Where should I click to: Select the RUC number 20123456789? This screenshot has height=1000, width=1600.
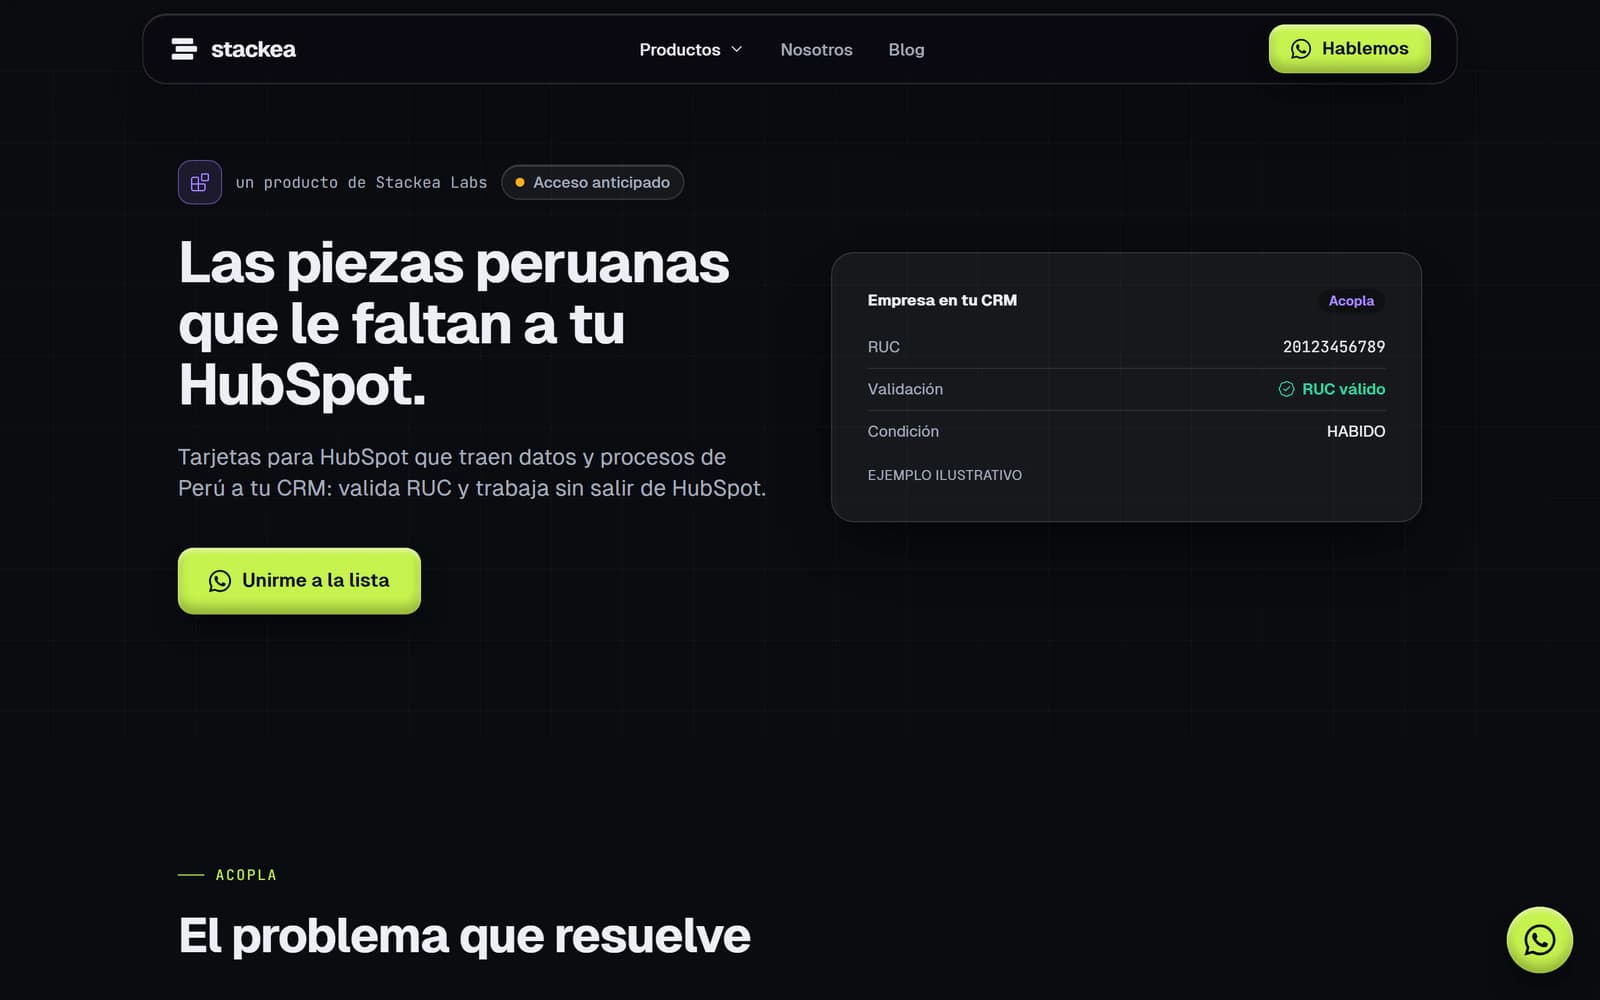(x=1334, y=347)
